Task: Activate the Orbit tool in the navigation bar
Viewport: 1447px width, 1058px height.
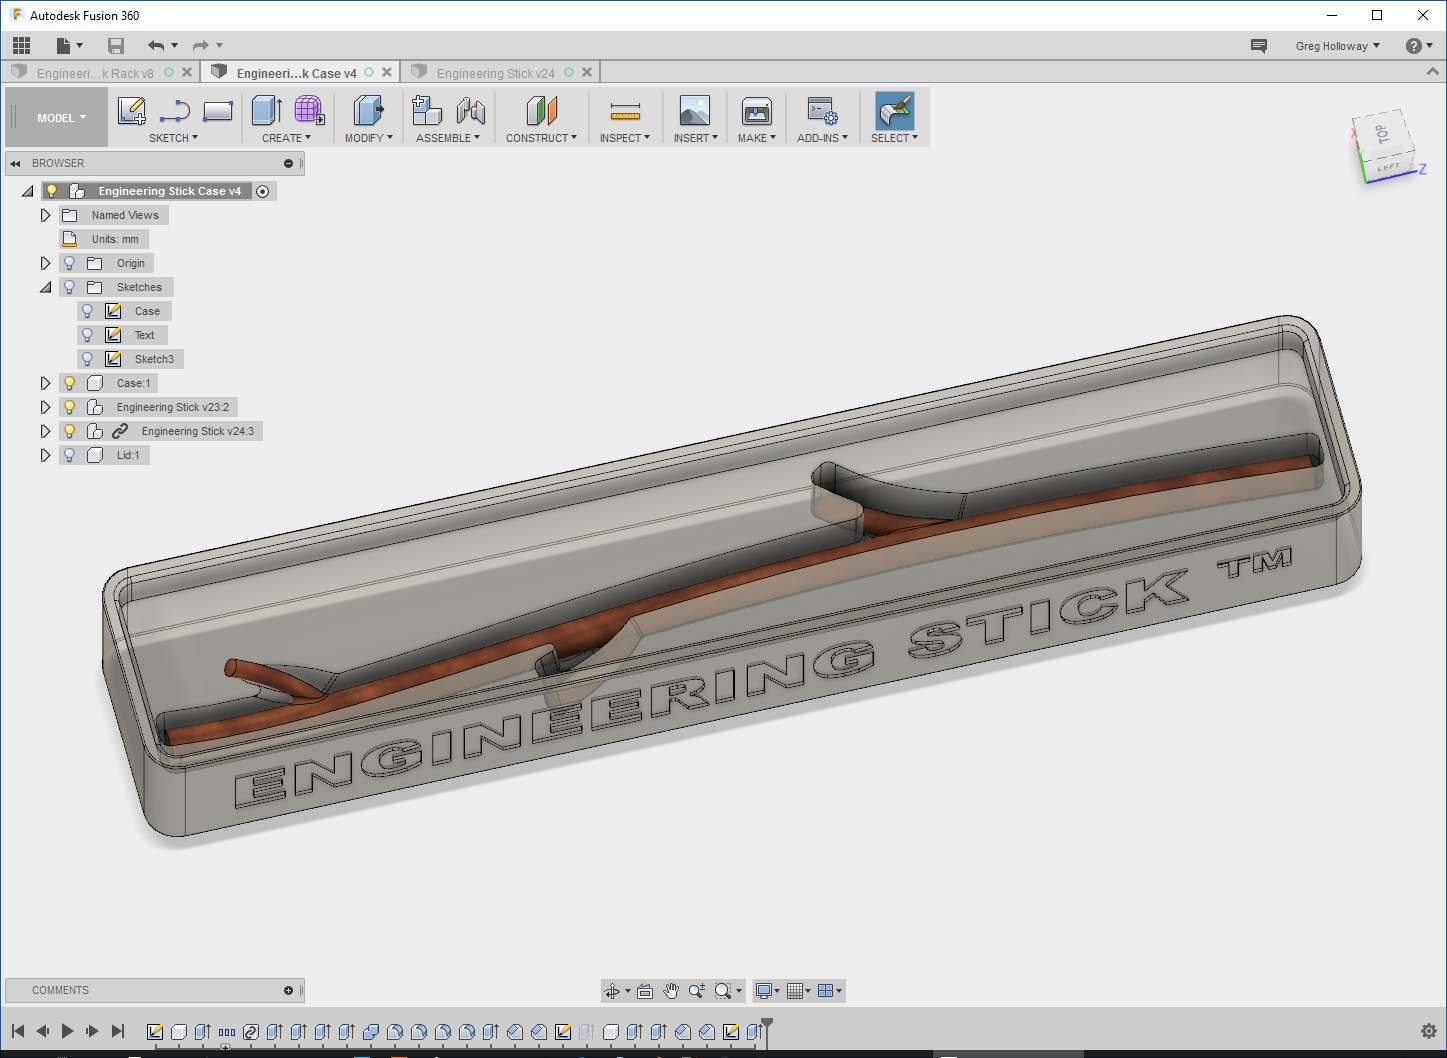Action: (613, 991)
